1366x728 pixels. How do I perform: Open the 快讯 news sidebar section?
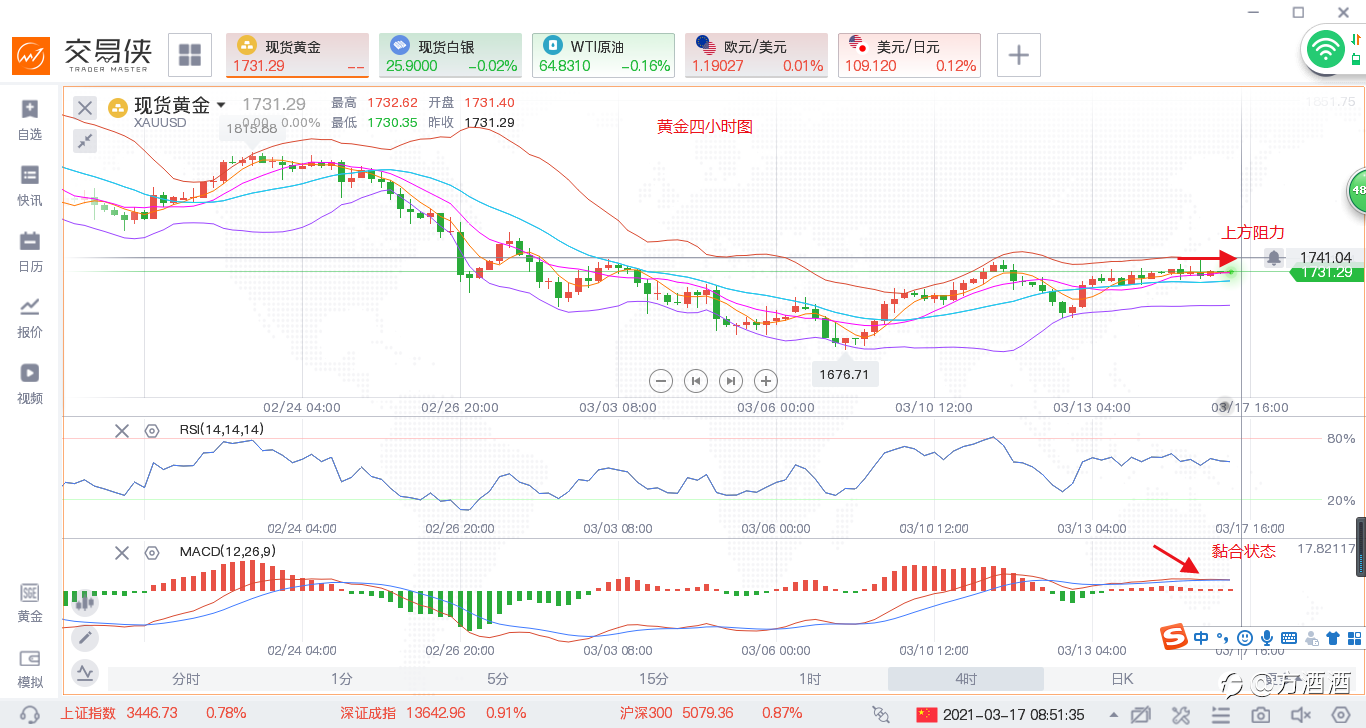coord(30,185)
